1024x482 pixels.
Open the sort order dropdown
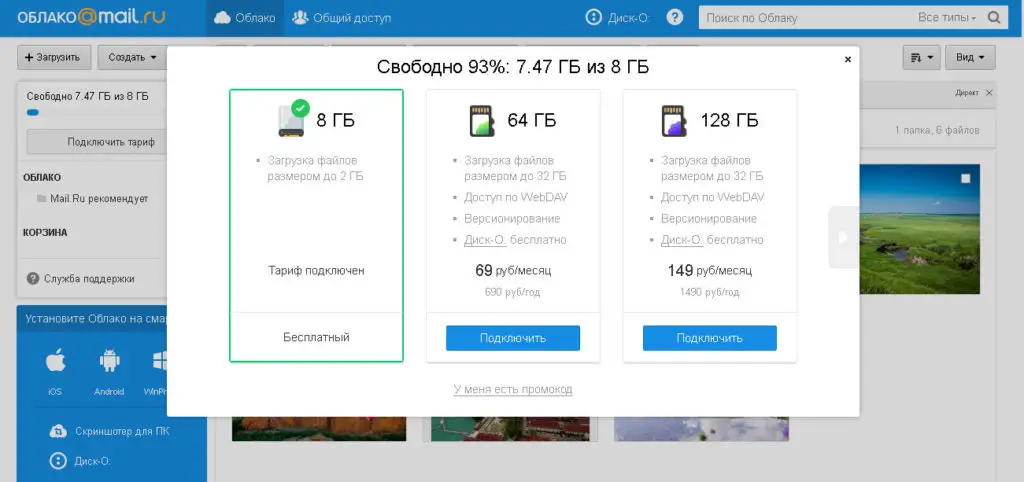point(923,57)
